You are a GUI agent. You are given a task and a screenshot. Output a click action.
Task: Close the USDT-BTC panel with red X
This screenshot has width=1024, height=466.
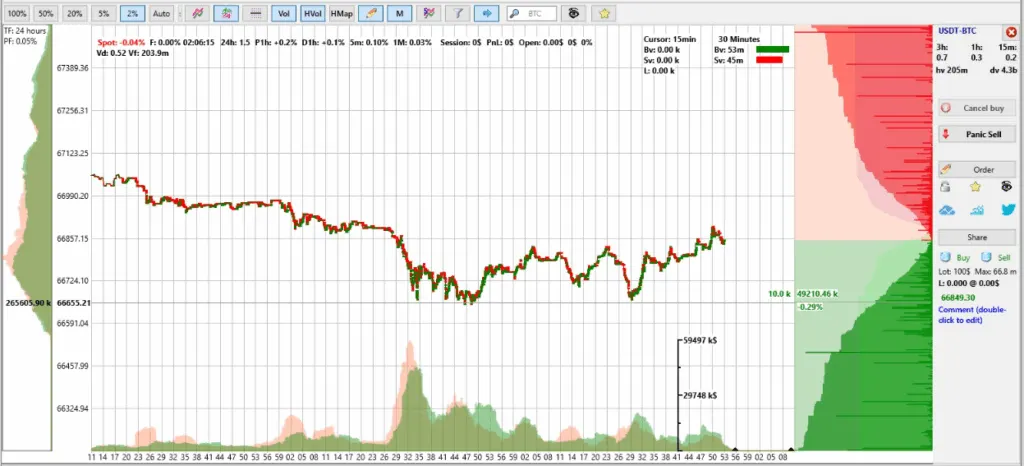[1011, 31]
